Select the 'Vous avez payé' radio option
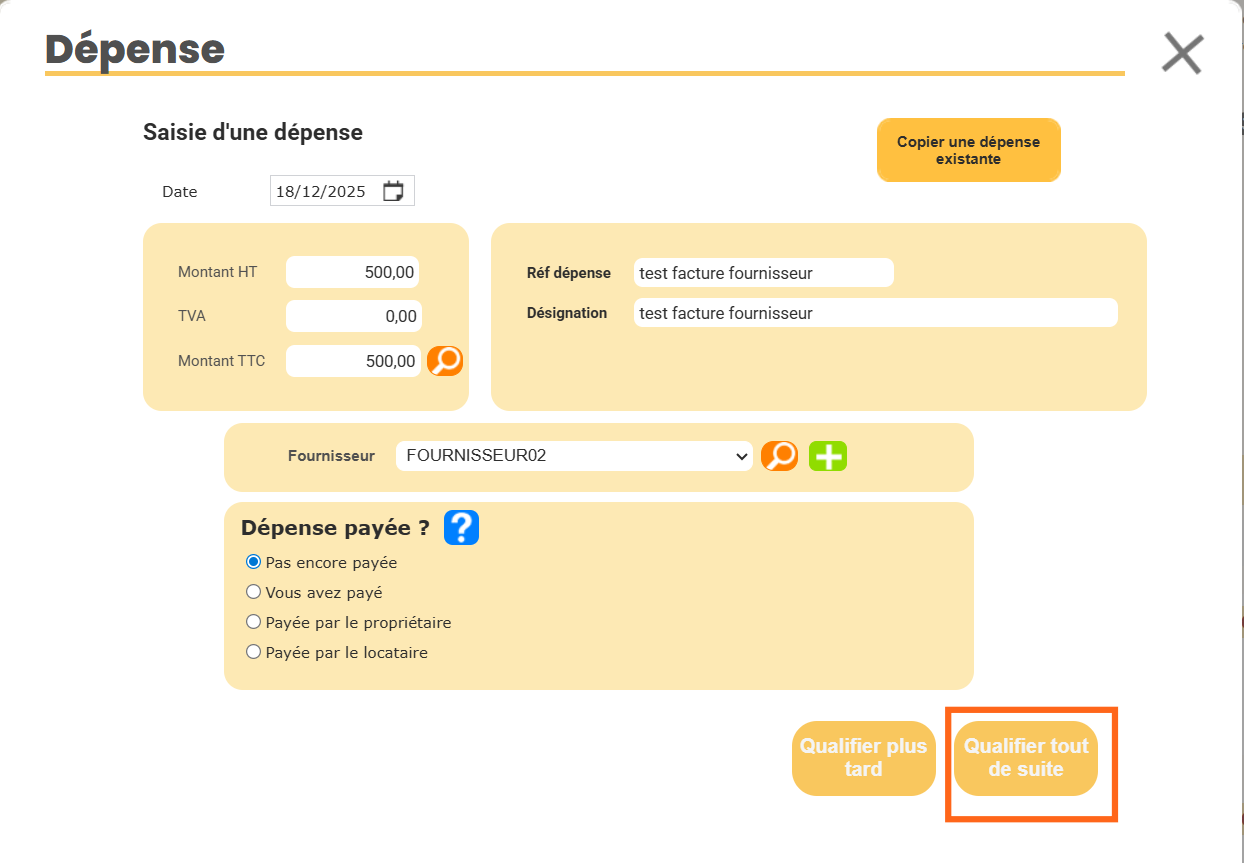1244x863 pixels. point(254,592)
